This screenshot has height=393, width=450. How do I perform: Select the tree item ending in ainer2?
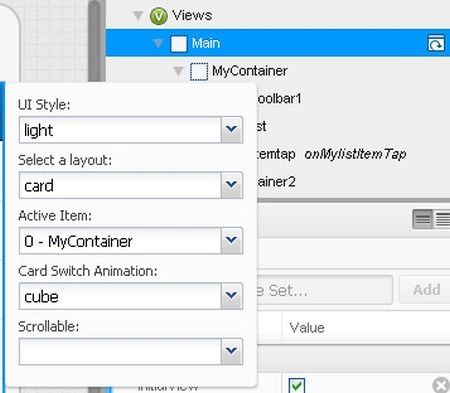point(276,182)
